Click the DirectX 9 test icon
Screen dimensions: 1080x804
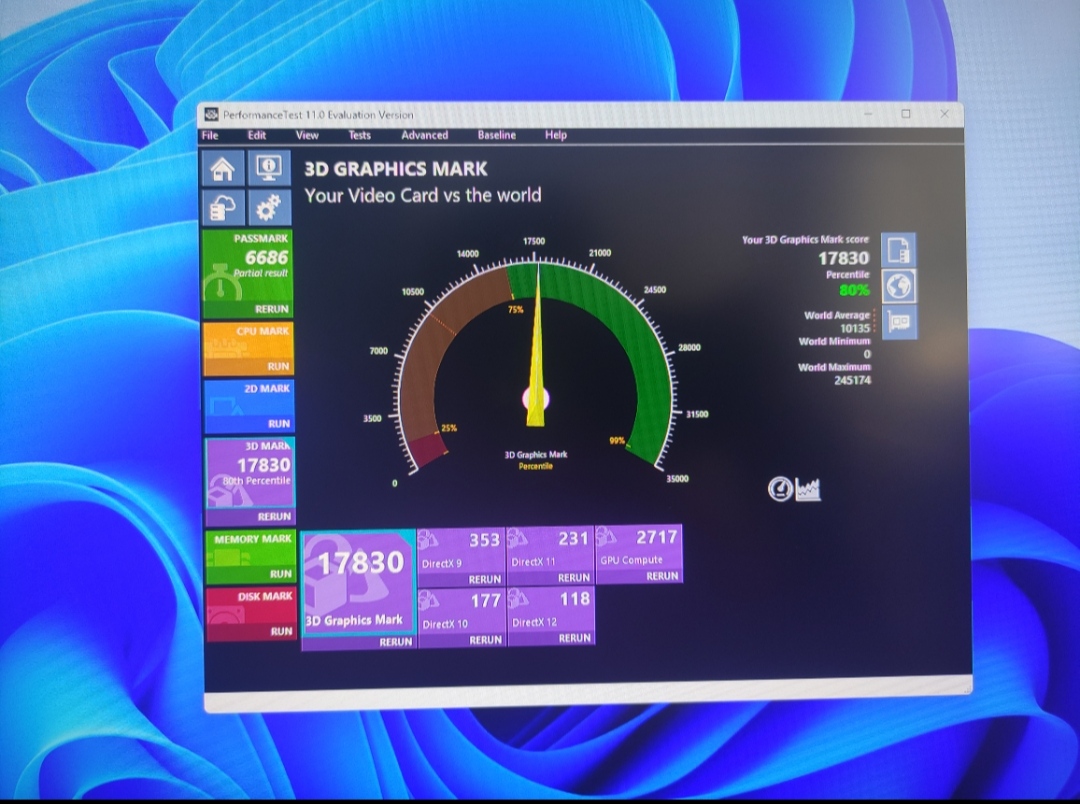pos(429,539)
